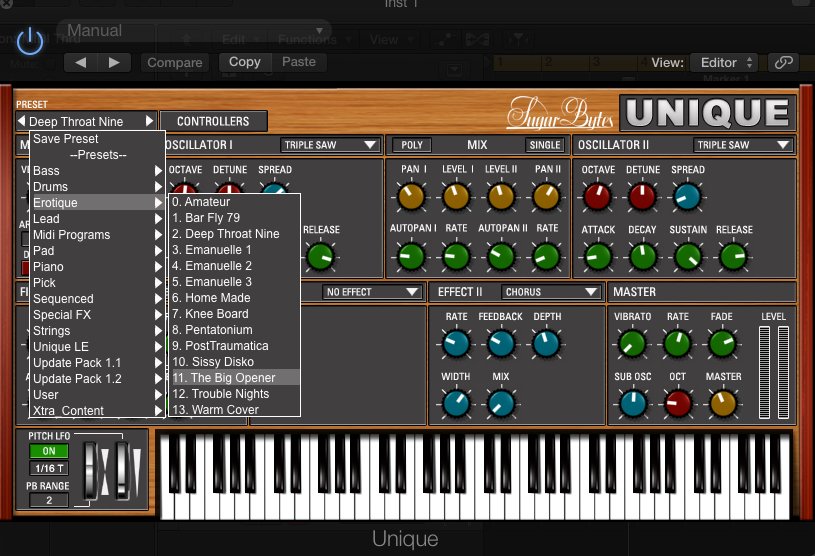Viewport: 815px width, 556px height.
Task: Click the Copy button
Action: click(245, 62)
